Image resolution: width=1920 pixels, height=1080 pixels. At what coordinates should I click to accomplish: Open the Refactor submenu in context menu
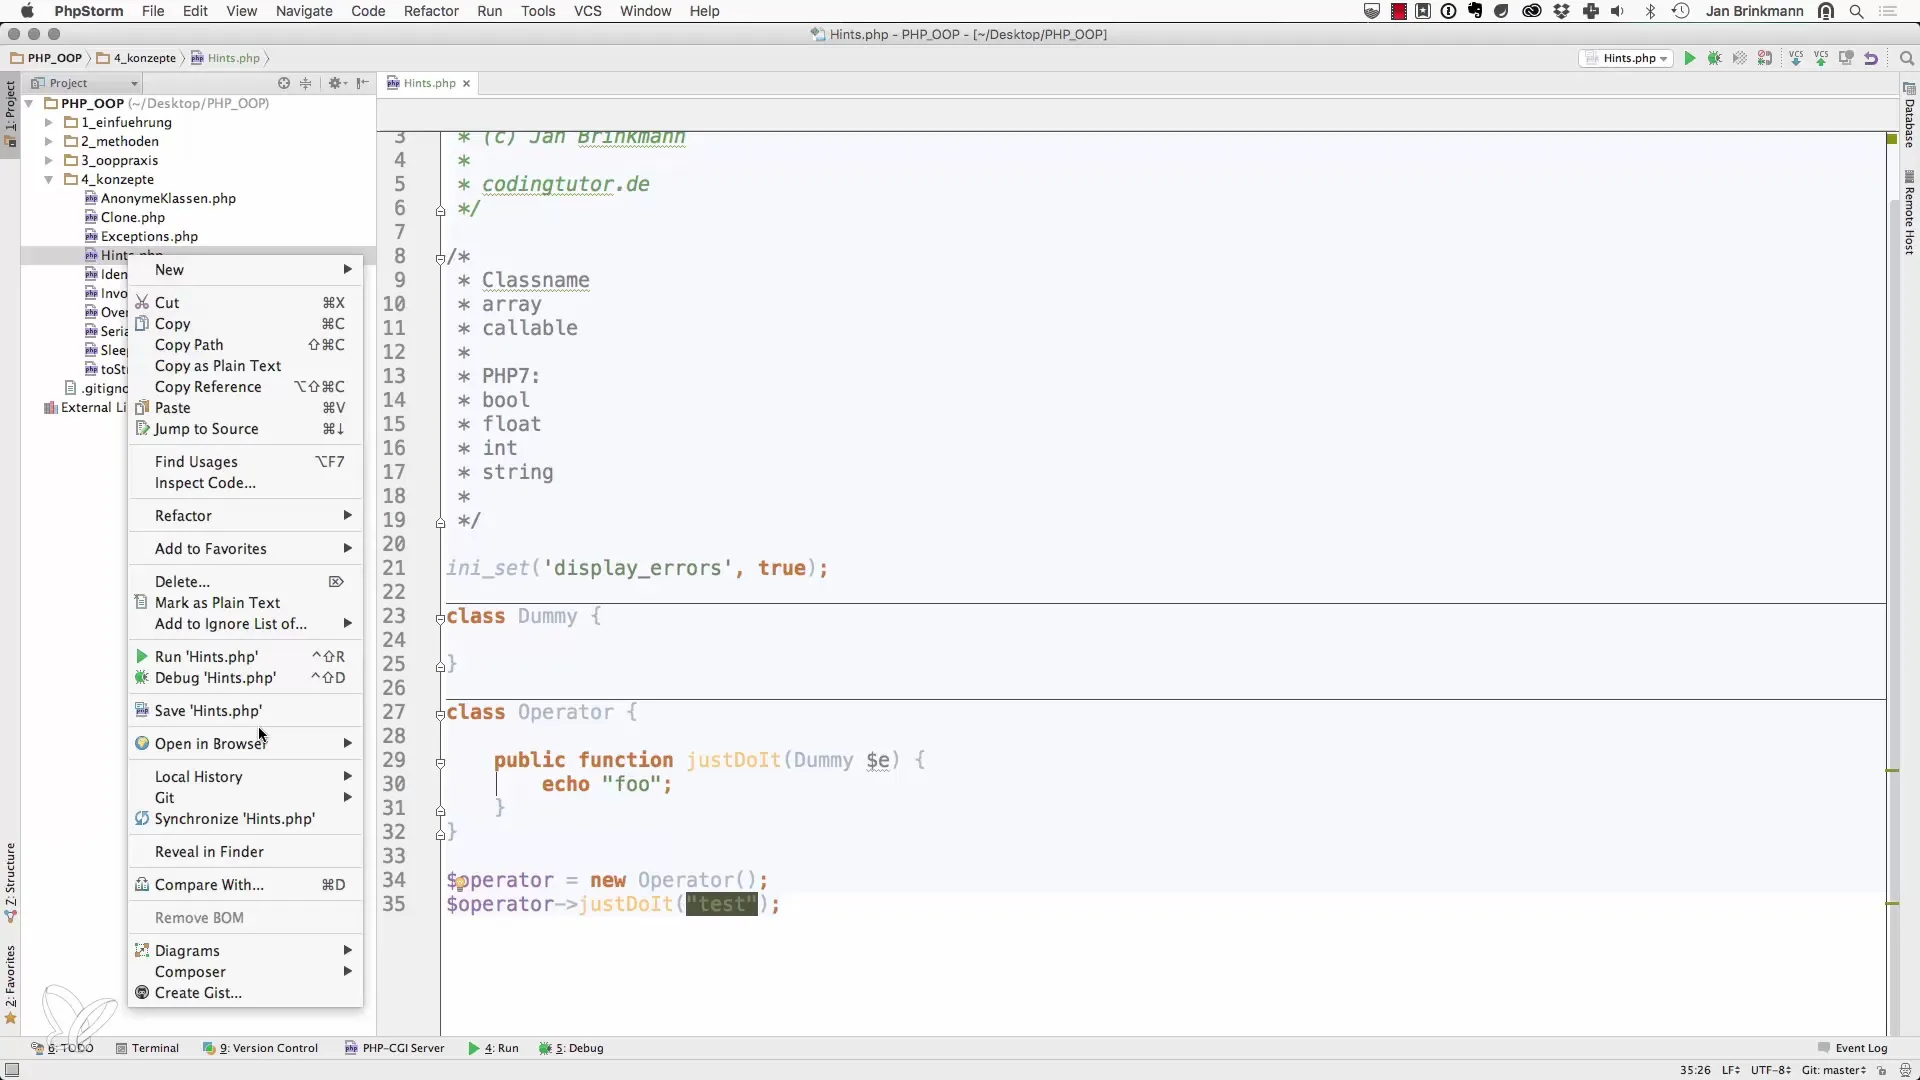245,516
